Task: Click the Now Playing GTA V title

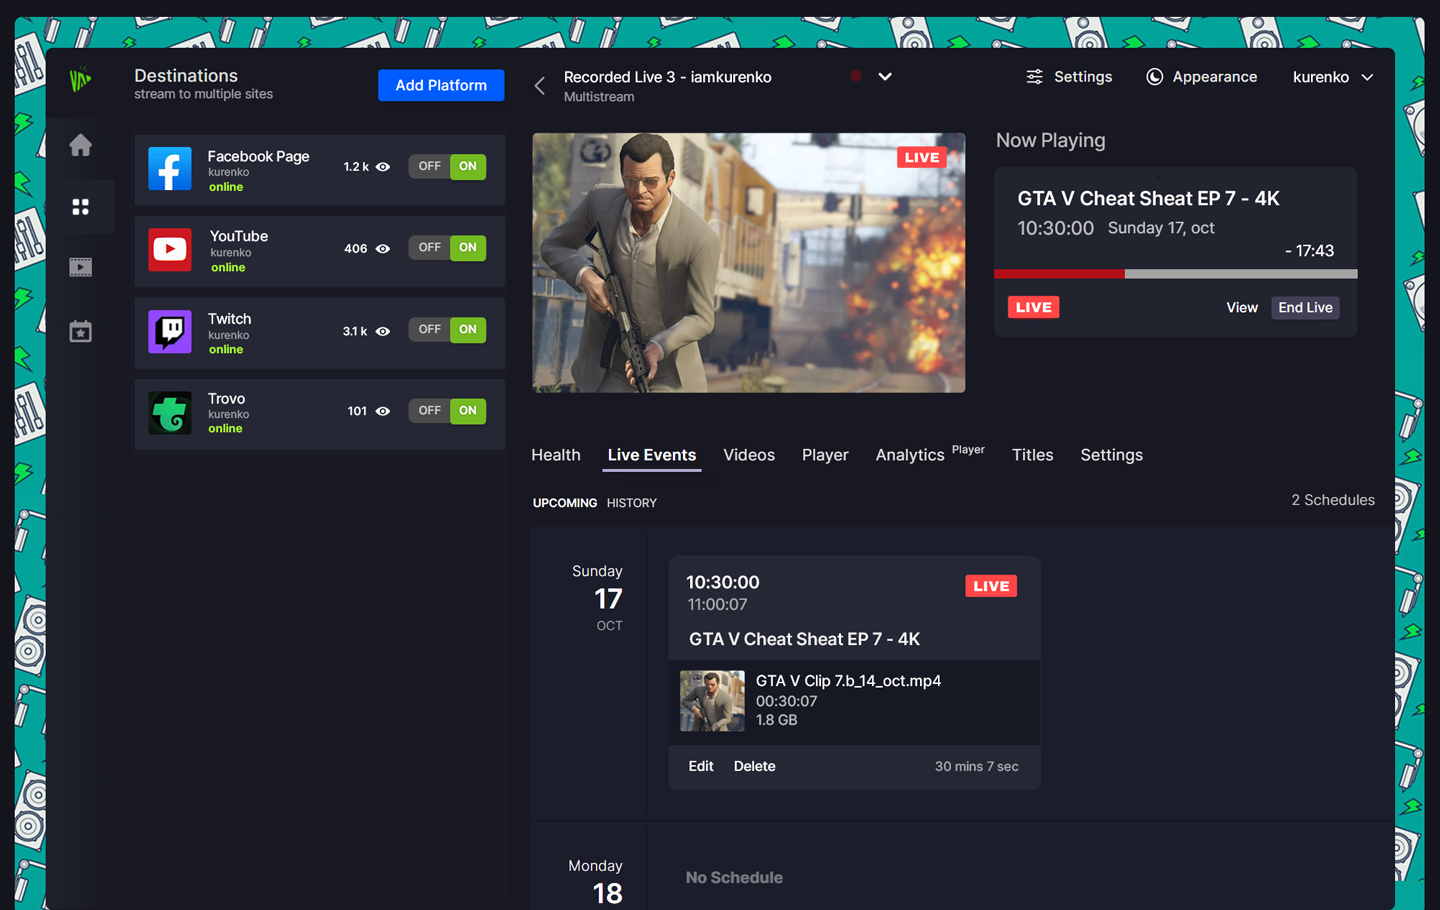Action: click(1148, 198)
